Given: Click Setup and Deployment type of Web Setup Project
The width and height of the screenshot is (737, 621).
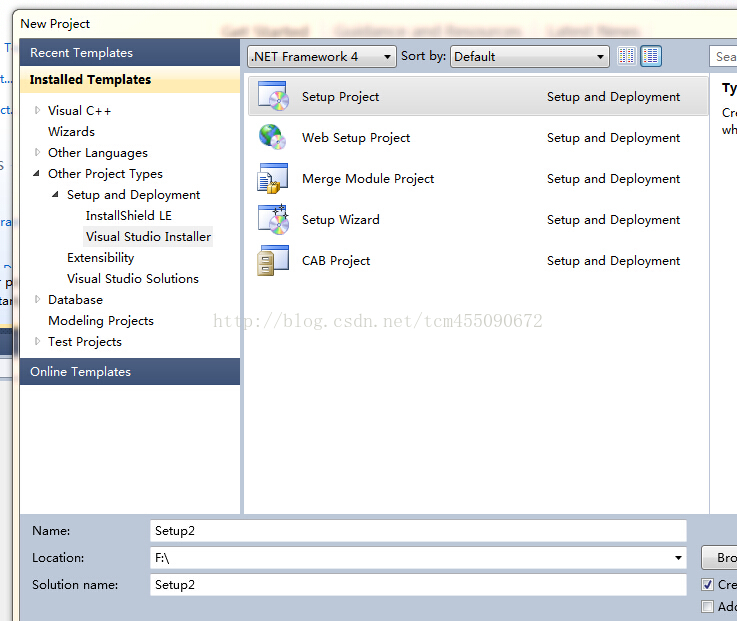Looking at the screenshot, I should (x=613, y=137).
